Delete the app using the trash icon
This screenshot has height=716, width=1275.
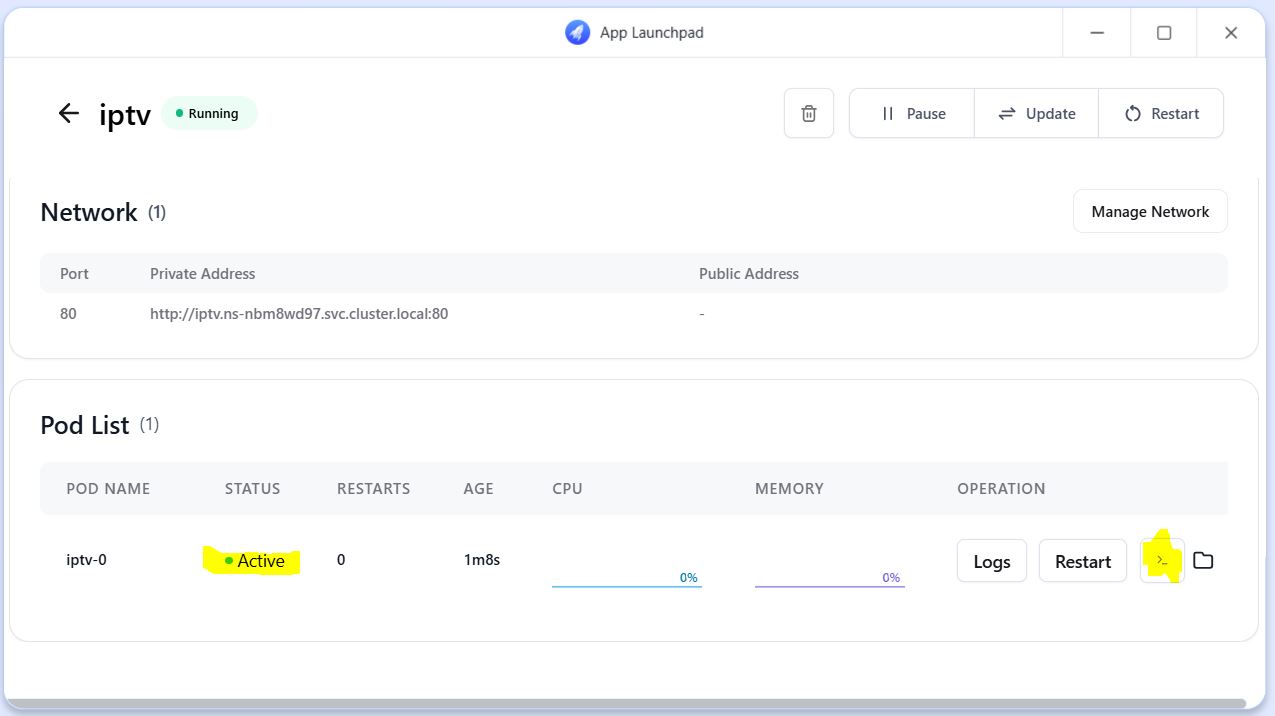pyautogui.click(x=809, y=114)
